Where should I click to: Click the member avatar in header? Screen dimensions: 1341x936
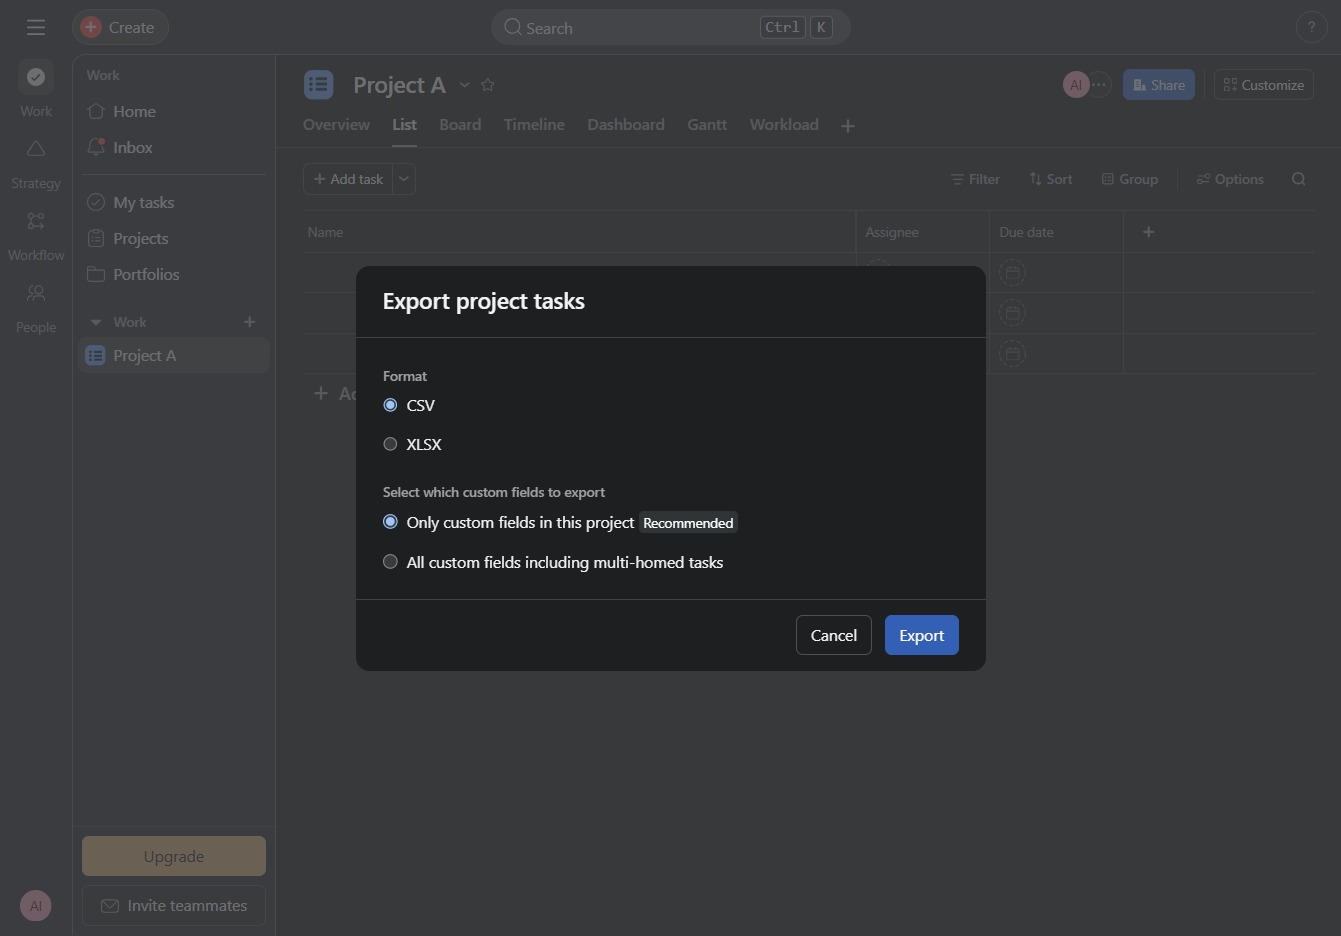[1076, 85]
